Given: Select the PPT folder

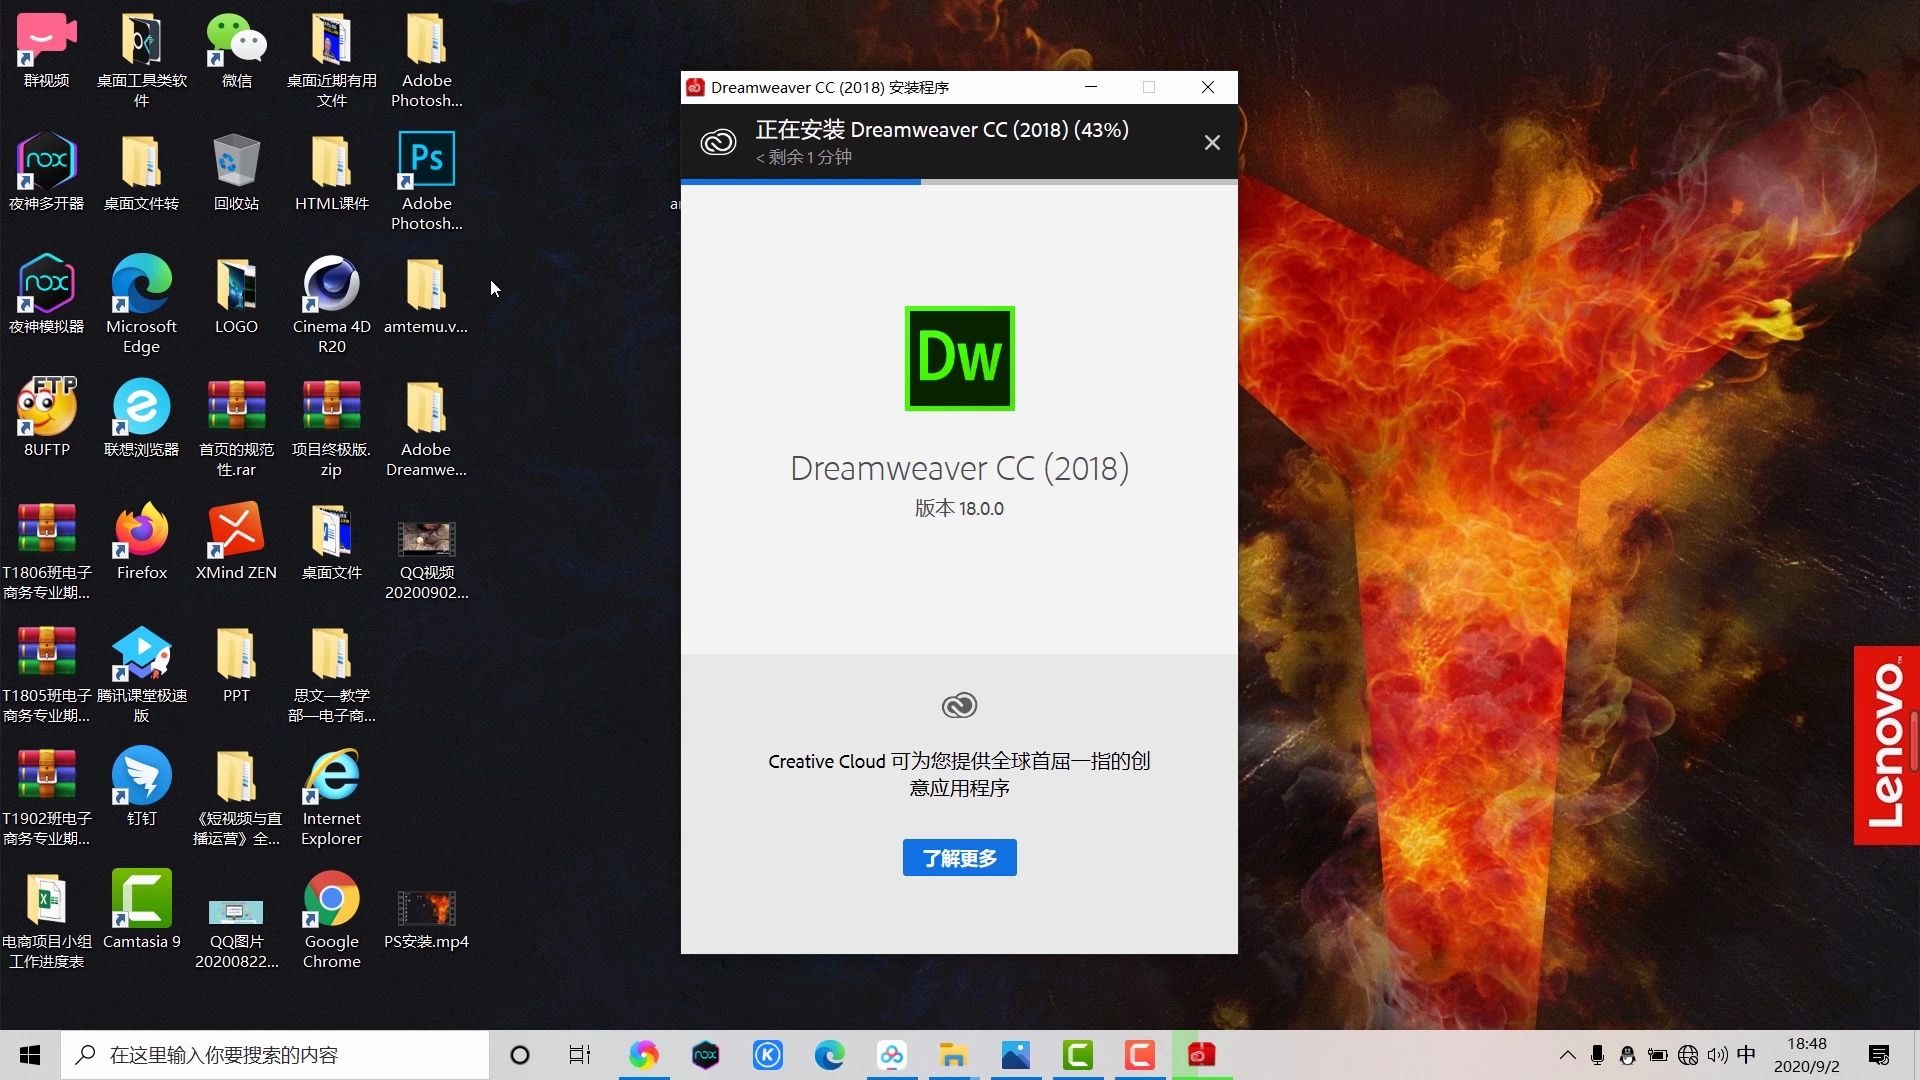Looking at the screenshot, I should point(236,664).
